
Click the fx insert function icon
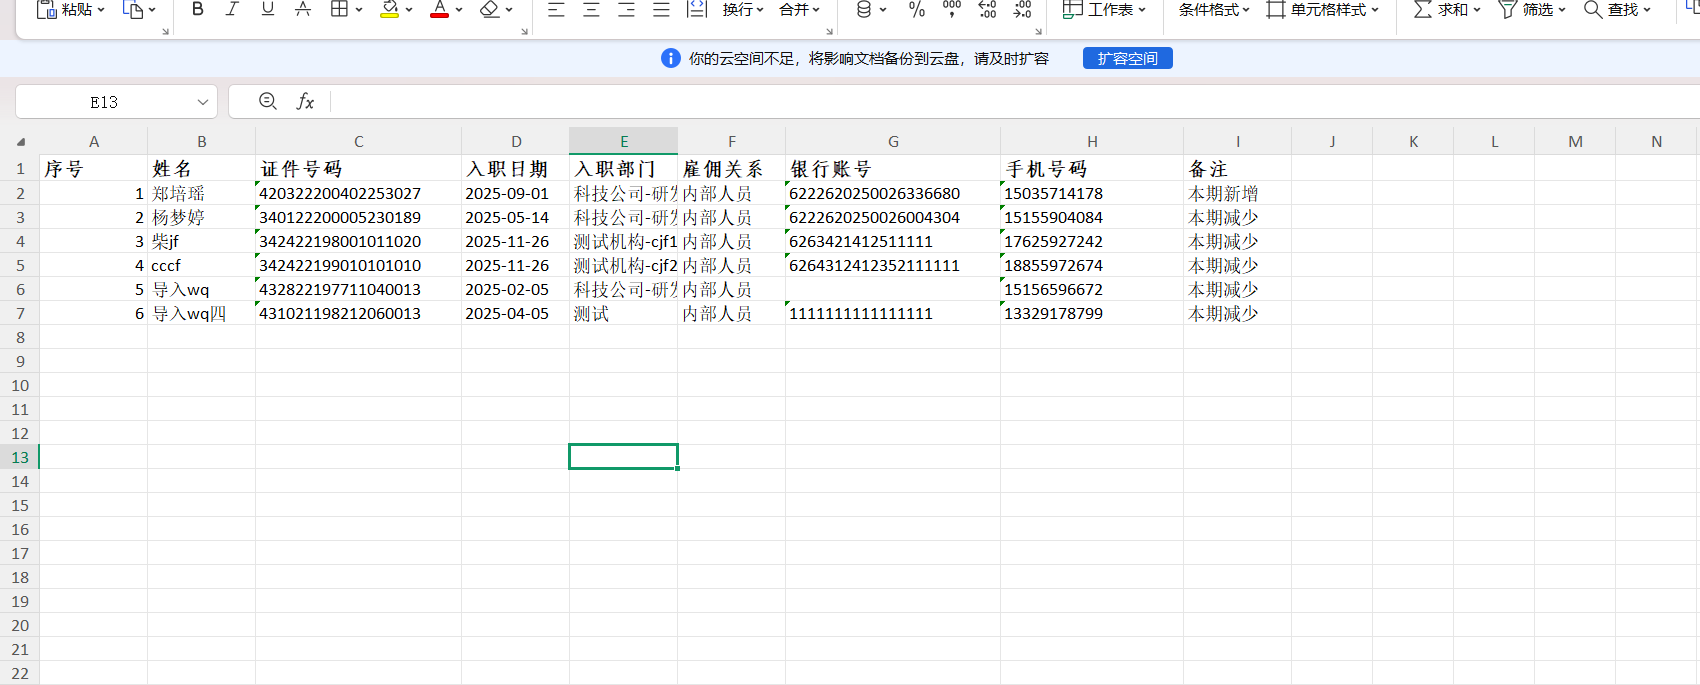[305, 101]
